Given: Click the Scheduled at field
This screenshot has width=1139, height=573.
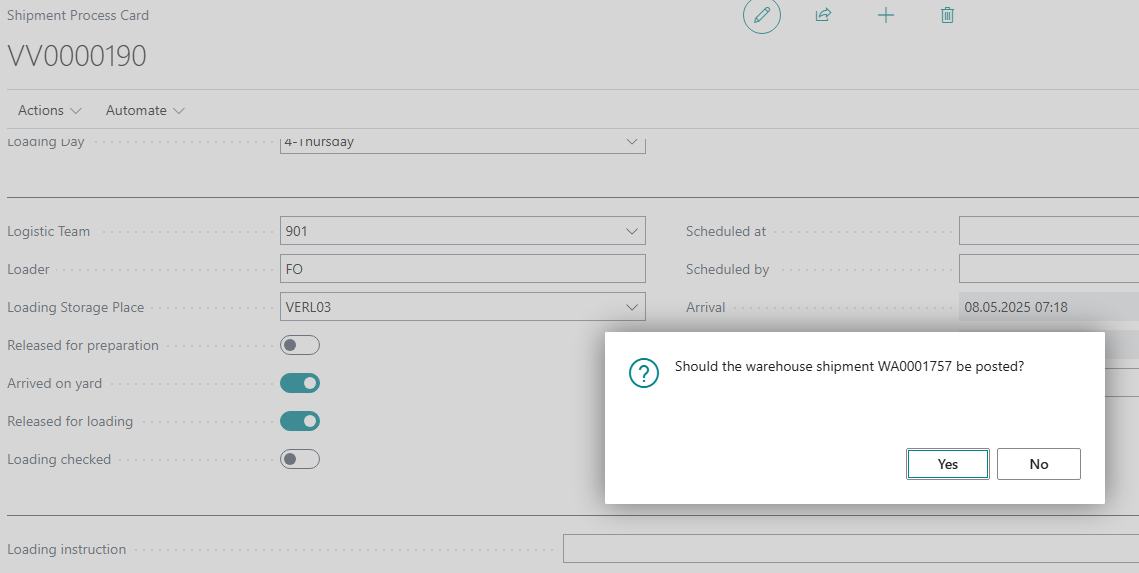Looking at the screenshot, I should pyautogui.click(x=1048, y=231).
